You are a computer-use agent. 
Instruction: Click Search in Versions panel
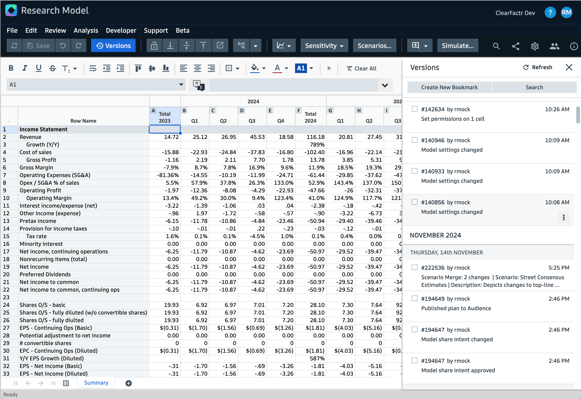click(534, 87)
